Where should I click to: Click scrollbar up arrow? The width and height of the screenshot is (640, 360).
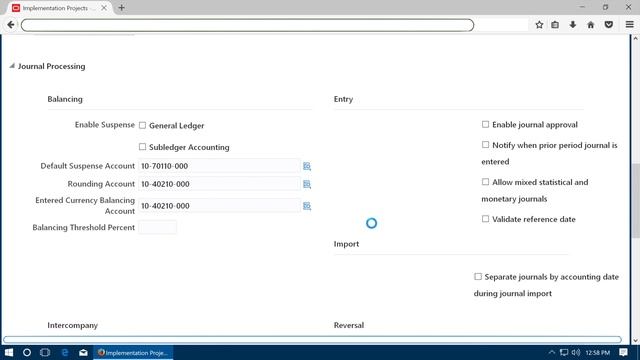coord(635,38)
